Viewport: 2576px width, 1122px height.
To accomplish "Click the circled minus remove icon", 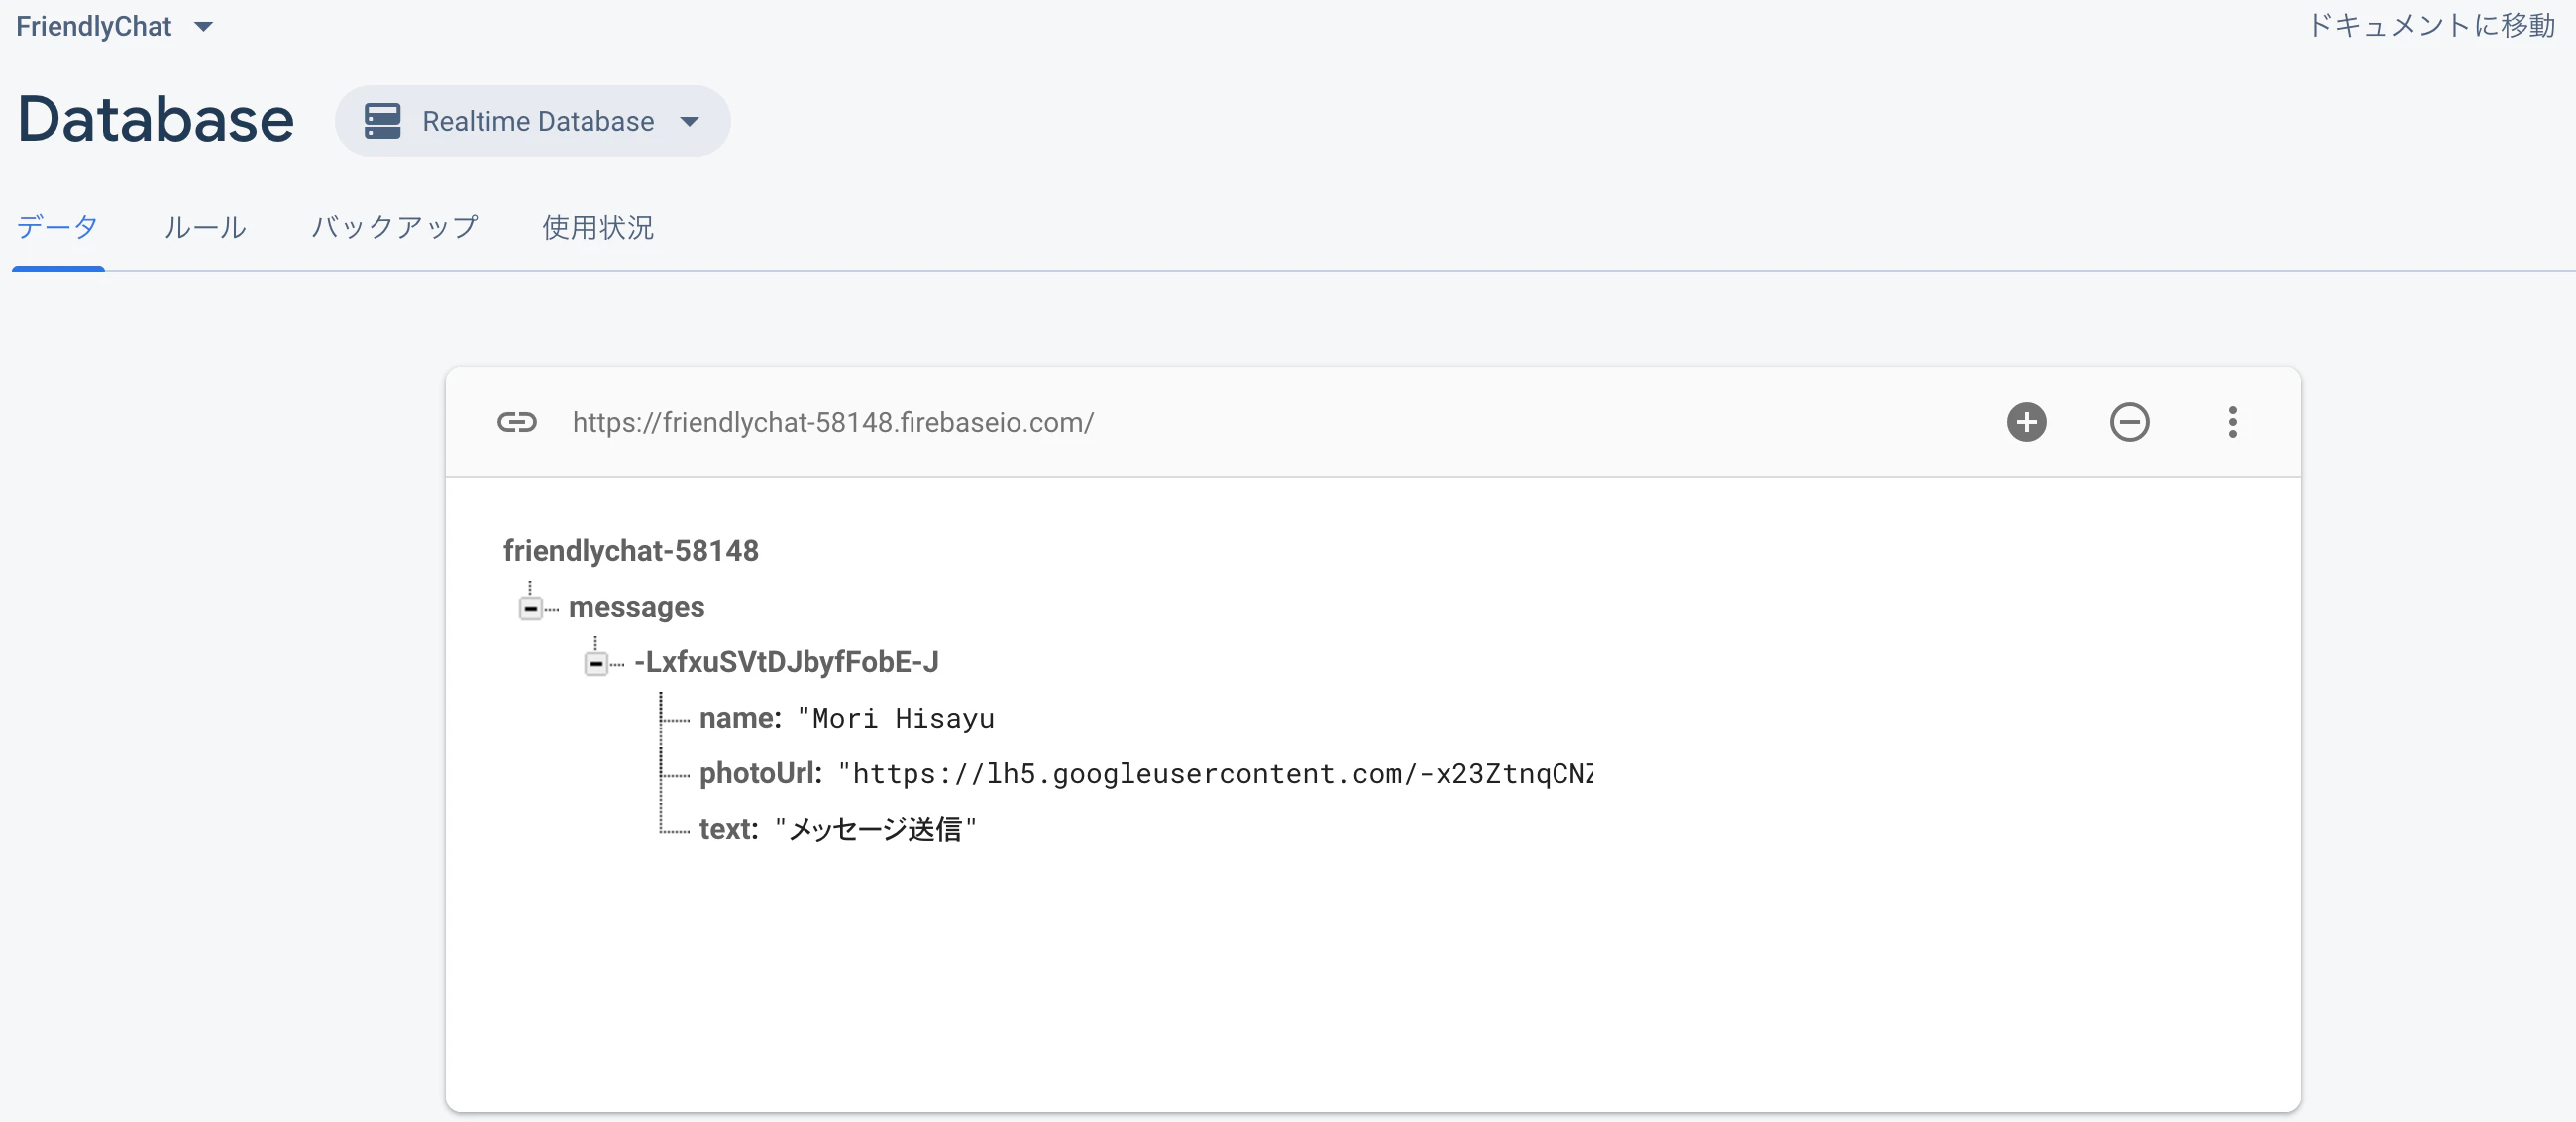I will point(2129,422).
